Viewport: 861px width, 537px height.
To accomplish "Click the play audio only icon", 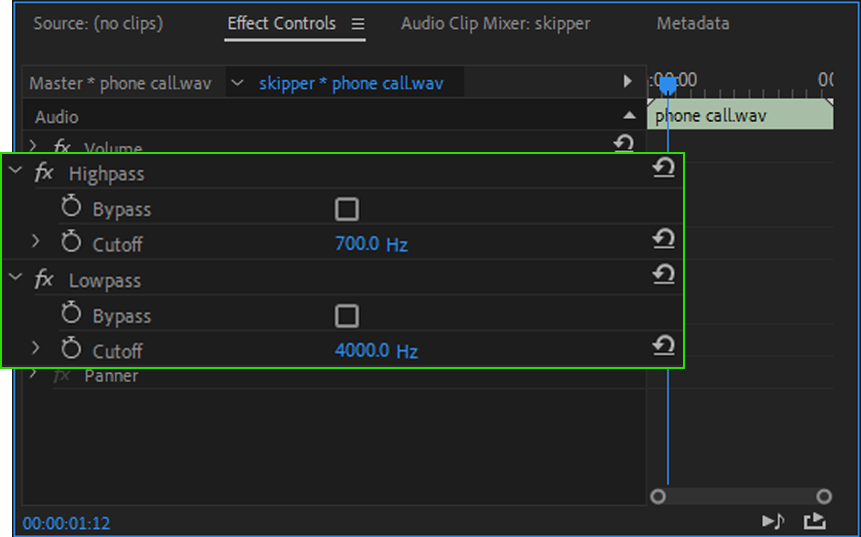I will click(x=773, y=521).
